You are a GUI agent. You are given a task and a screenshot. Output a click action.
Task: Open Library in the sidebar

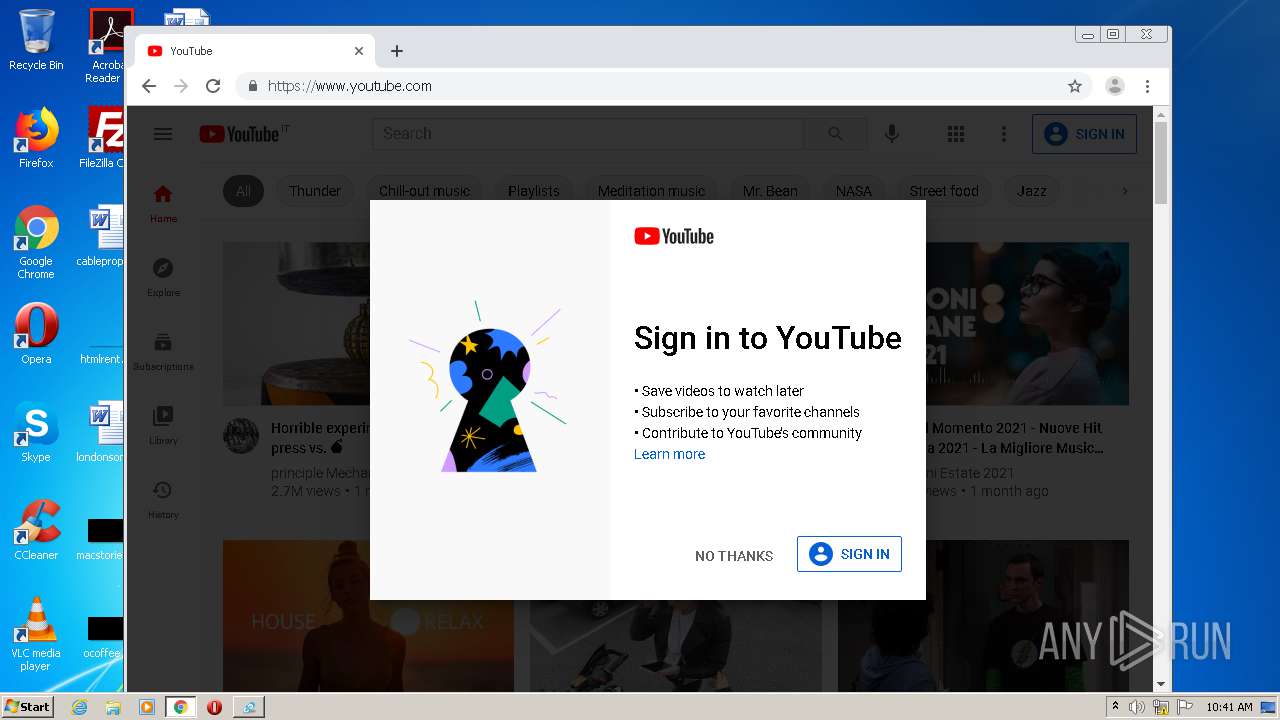(x=163, y=425)
